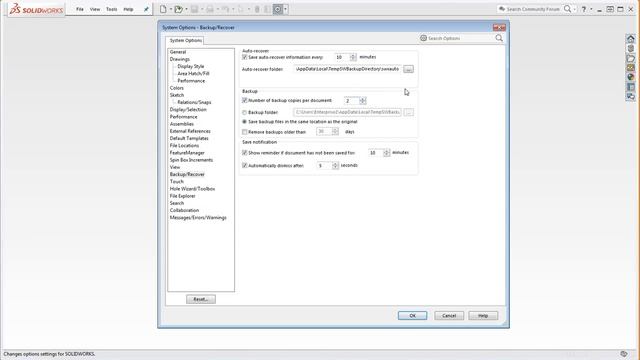Click the dialog Help button
This screenshot has height=360, width=640.
483,316
